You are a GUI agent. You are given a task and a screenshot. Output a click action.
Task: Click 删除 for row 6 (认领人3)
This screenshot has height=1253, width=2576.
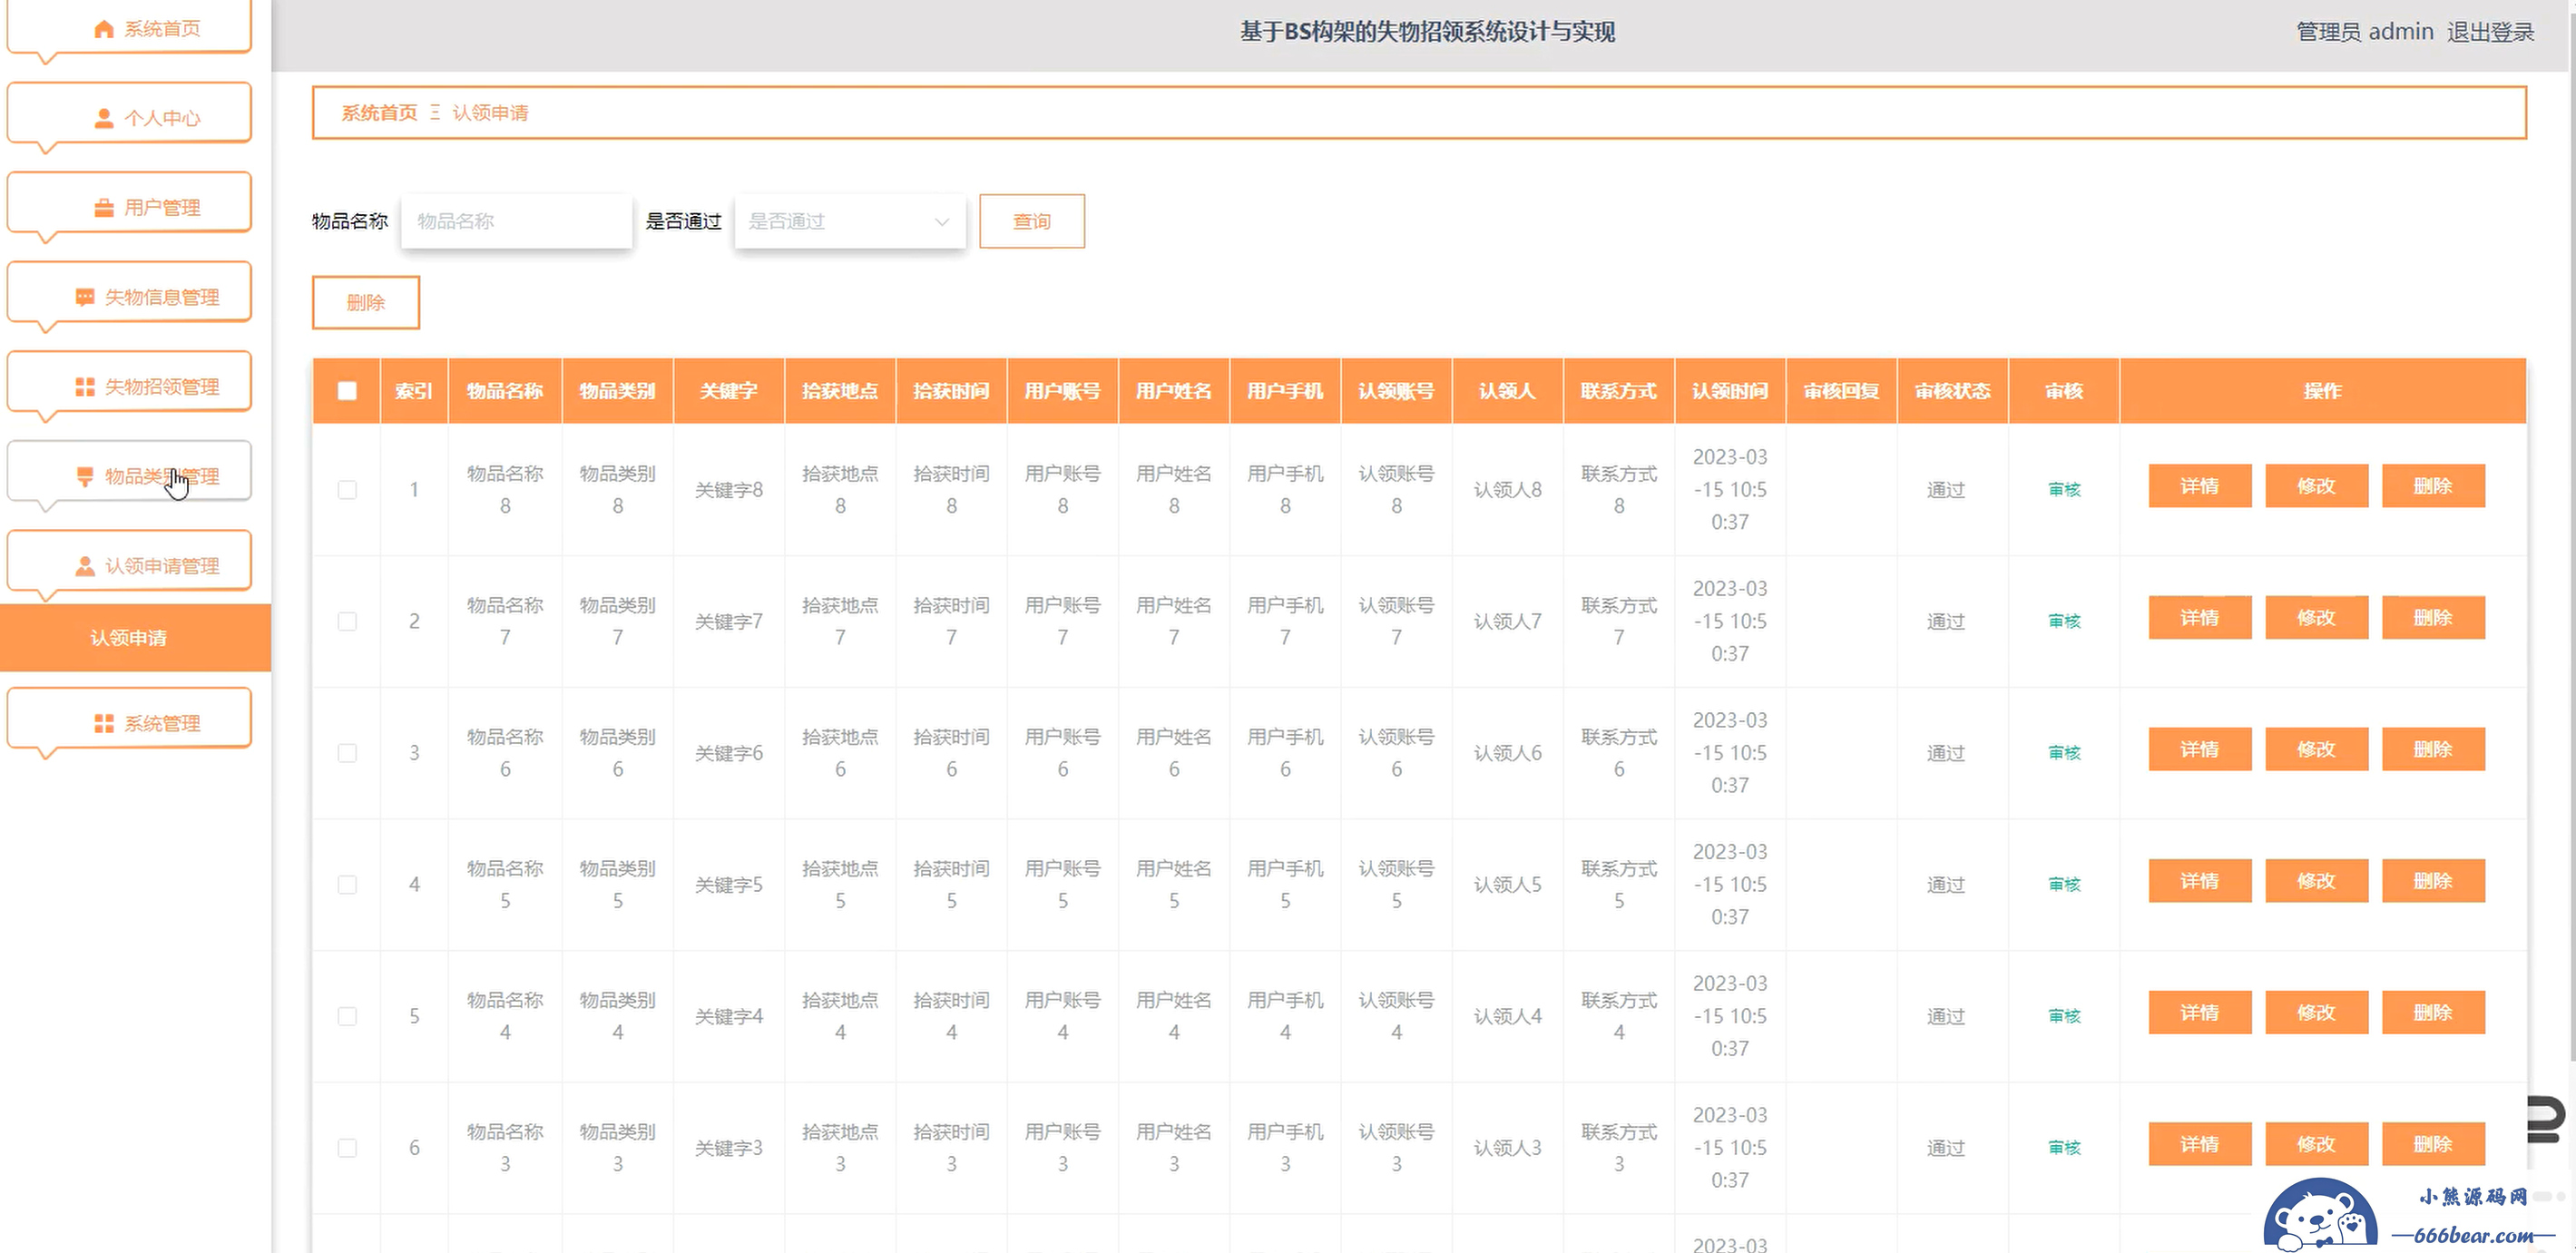pos(2433,1144)
